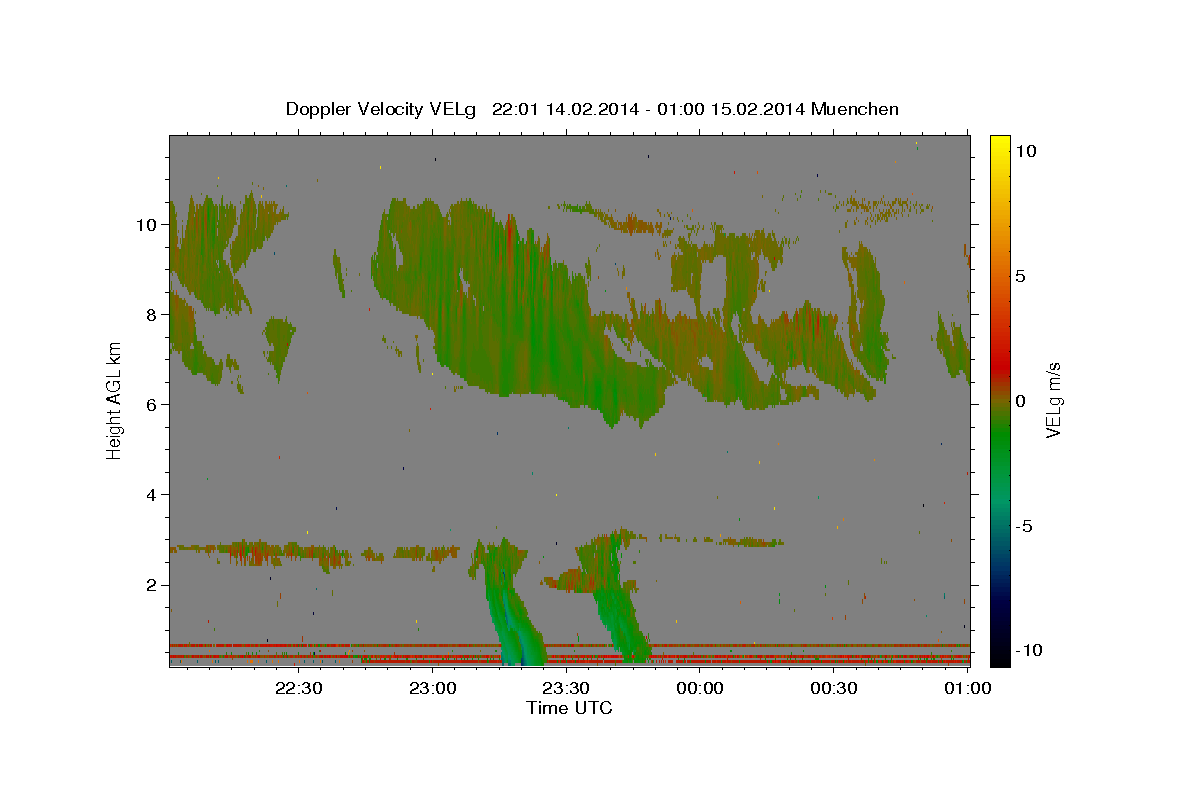Click the plot title 'Doppler Velocity VELg'
This screenshot has height=800, width=1200.
[383, 109]
